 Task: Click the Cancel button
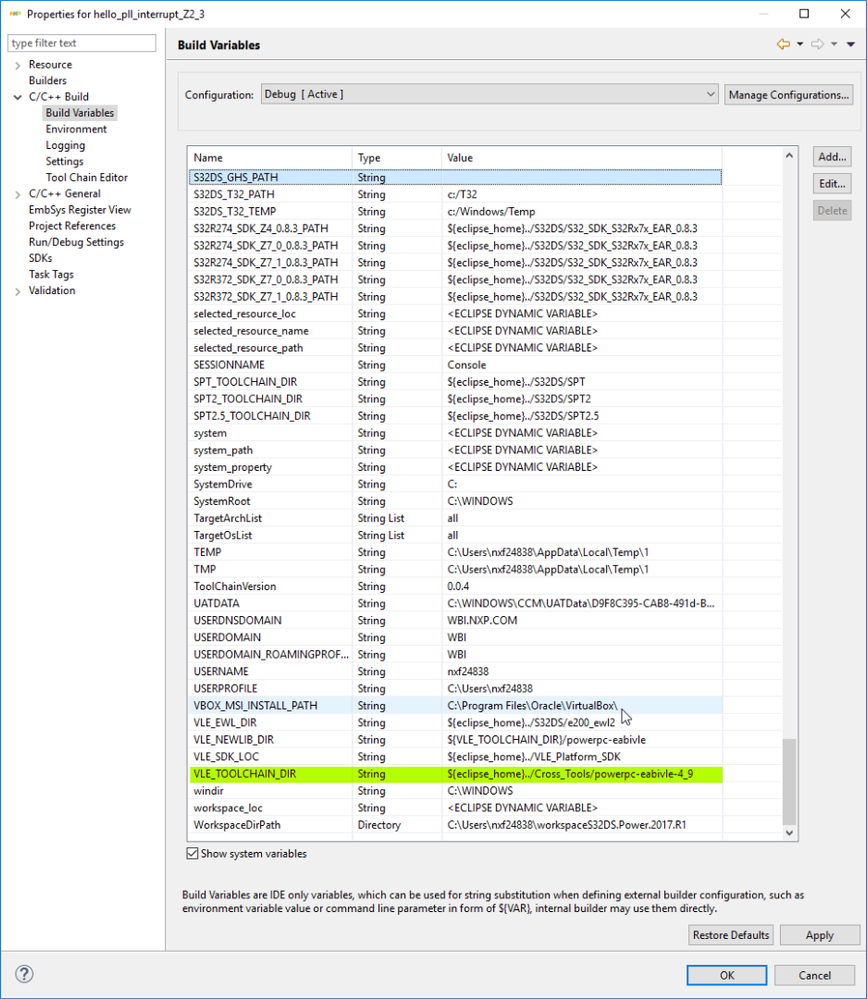(814, 975)
